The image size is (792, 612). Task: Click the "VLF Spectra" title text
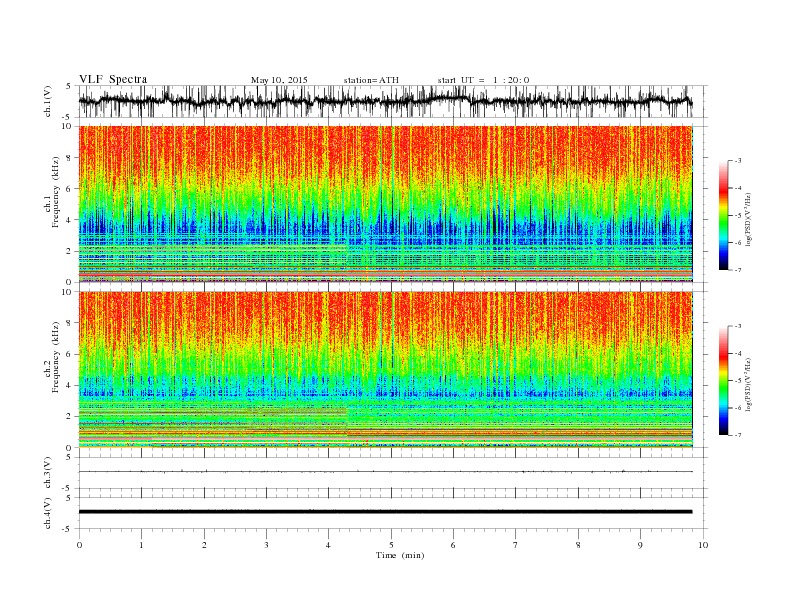(113, 79)
